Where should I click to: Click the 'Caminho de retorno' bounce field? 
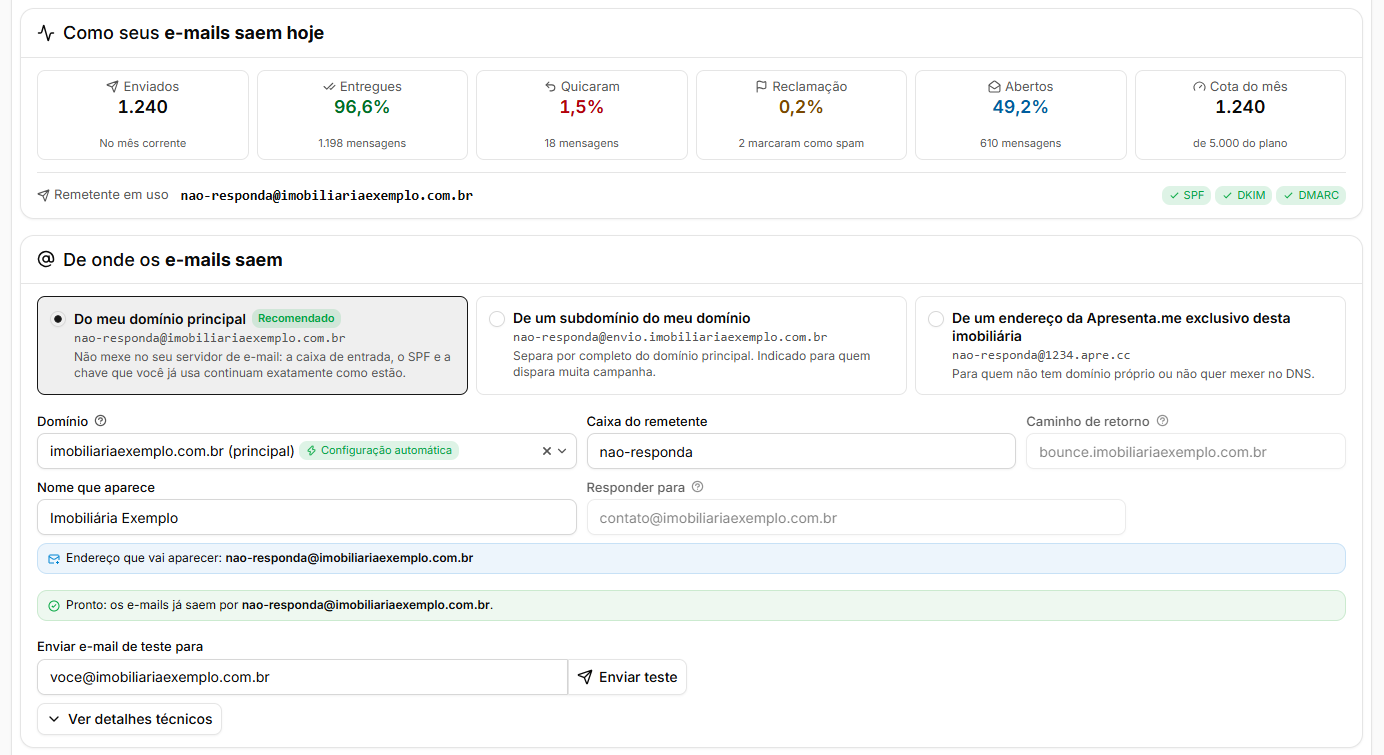coord(1186,451)
